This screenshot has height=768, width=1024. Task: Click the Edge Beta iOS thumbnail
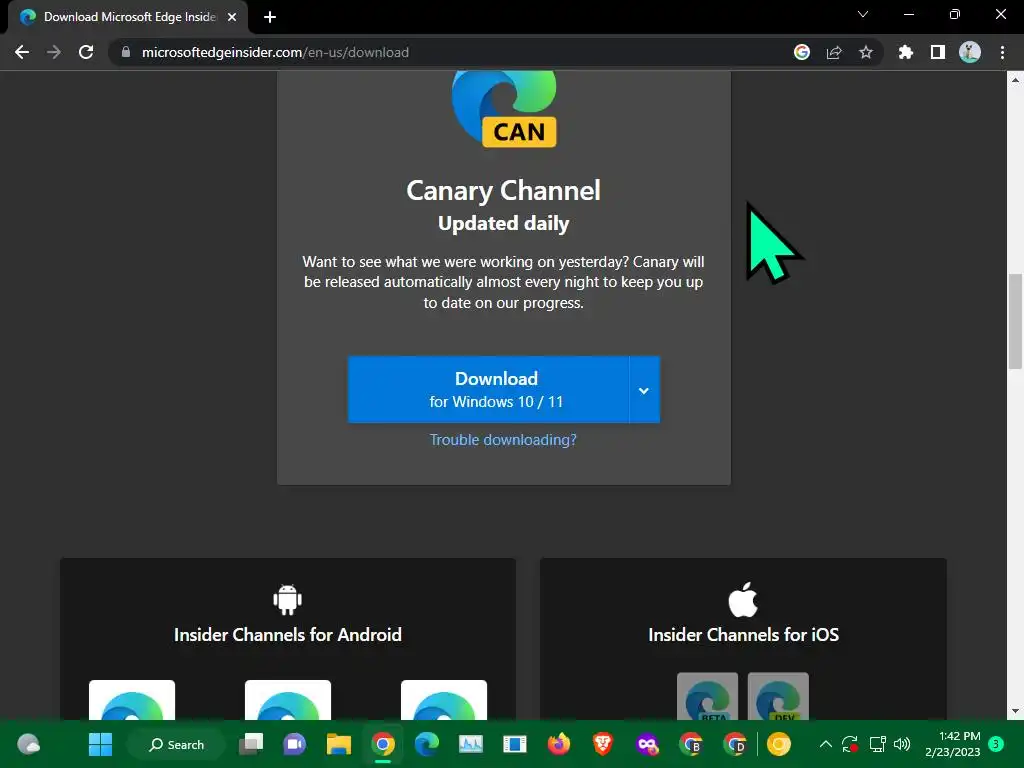pyautogui.click(x=707, y=697)
